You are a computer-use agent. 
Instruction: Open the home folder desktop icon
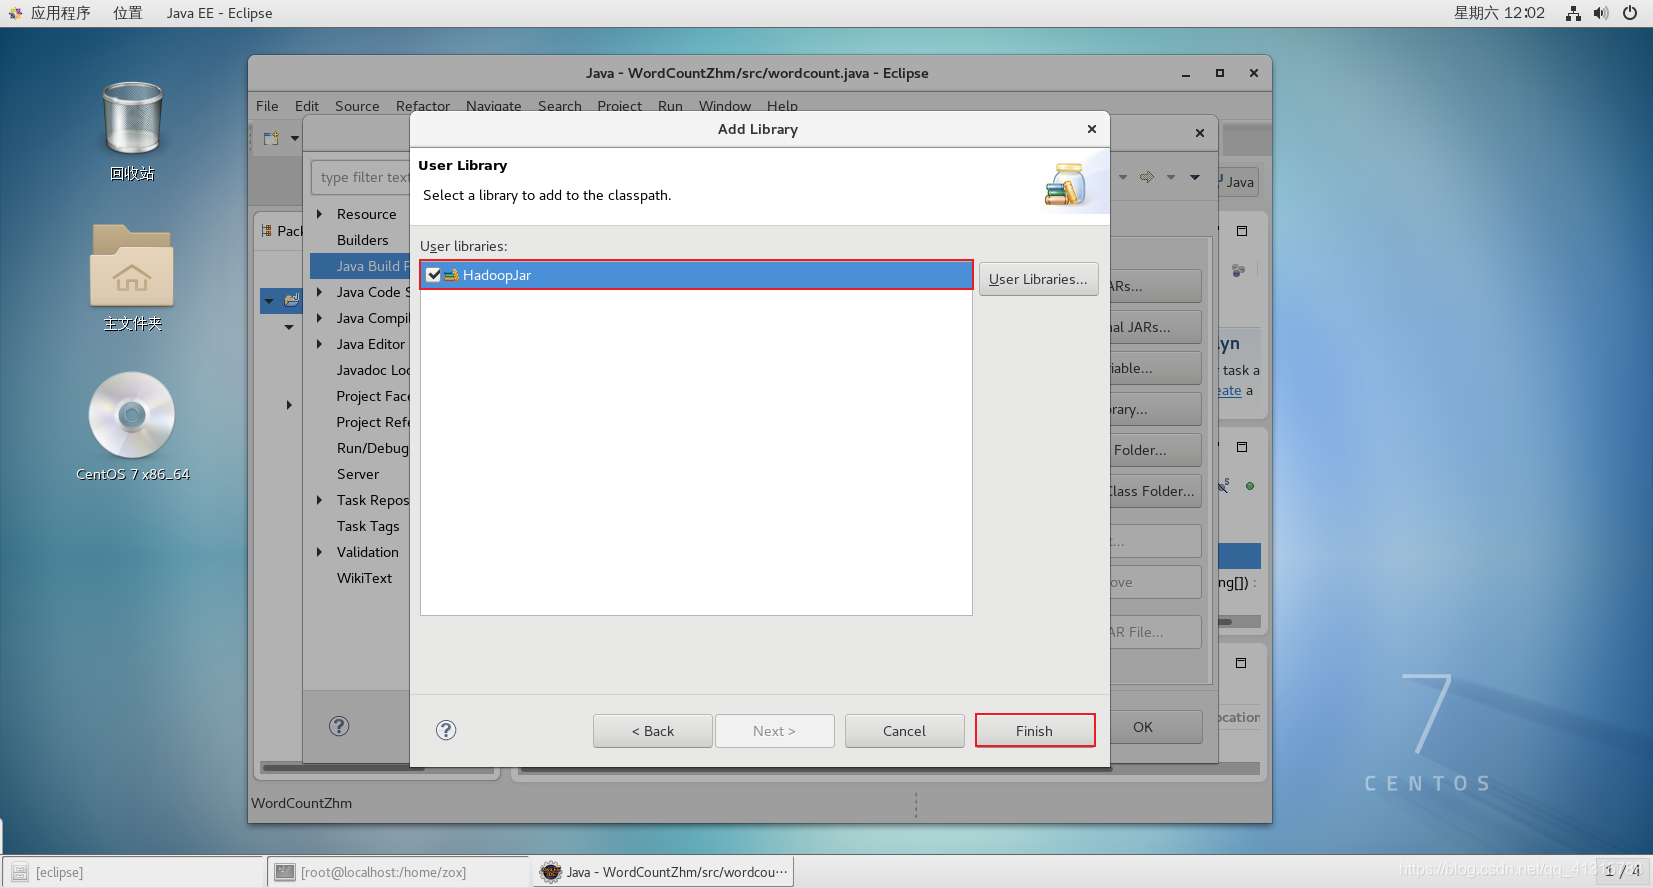click(132, 265)
